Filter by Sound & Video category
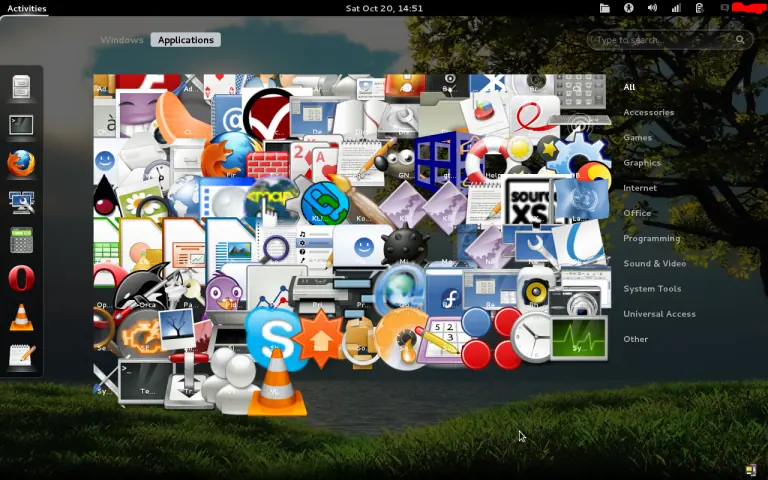The height and width of the screenshot is (480, 768). tap(655, 264)
